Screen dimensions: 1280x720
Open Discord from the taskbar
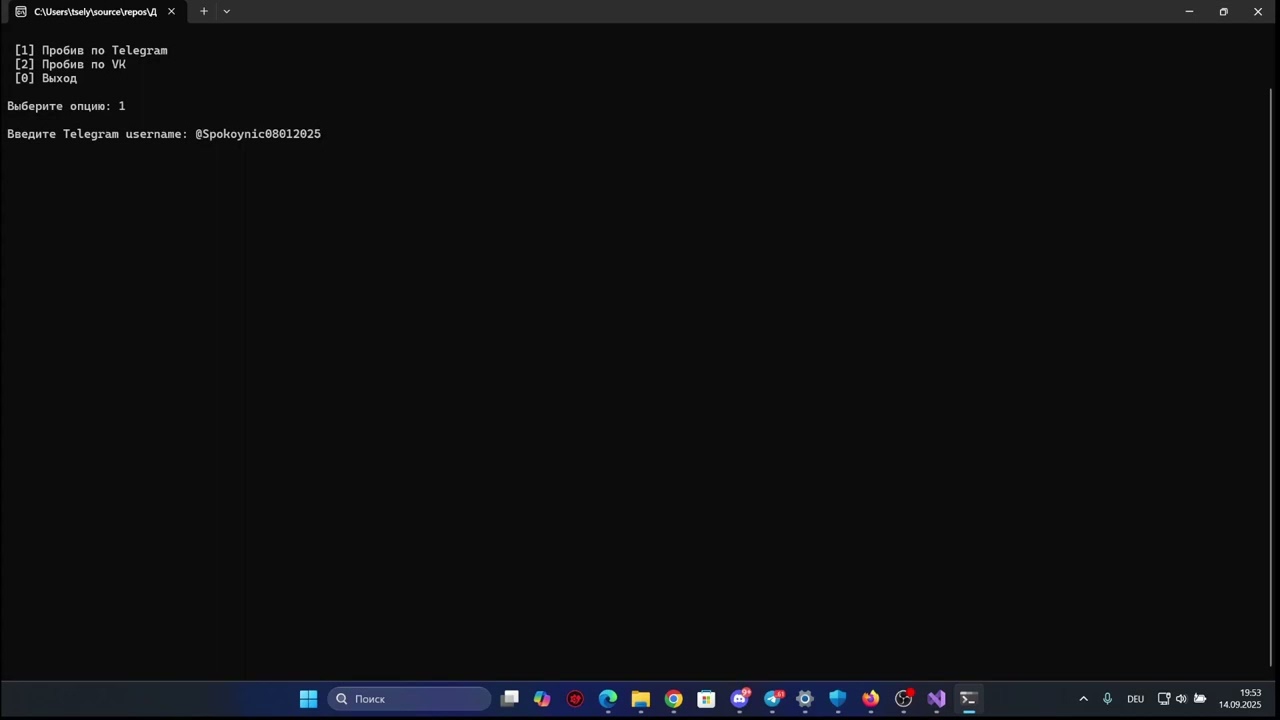point(740,699)
